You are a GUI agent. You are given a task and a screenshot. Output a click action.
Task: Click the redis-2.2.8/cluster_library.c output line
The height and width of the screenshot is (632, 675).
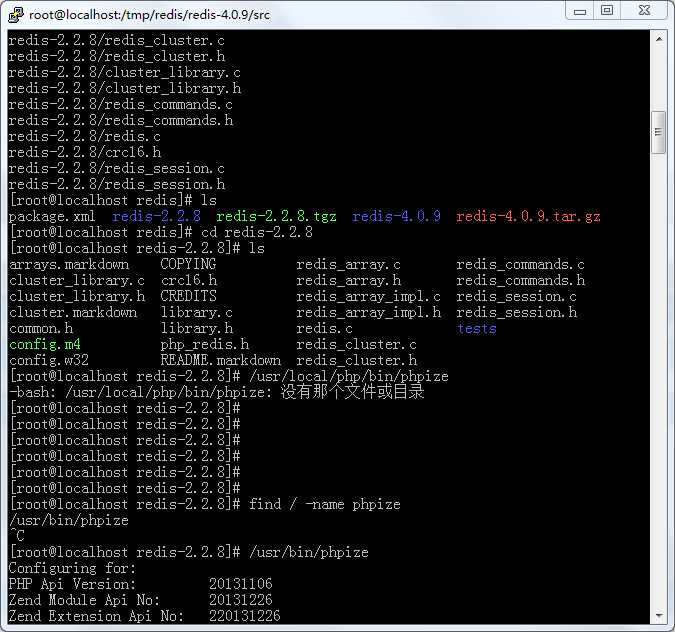point(124,72)
